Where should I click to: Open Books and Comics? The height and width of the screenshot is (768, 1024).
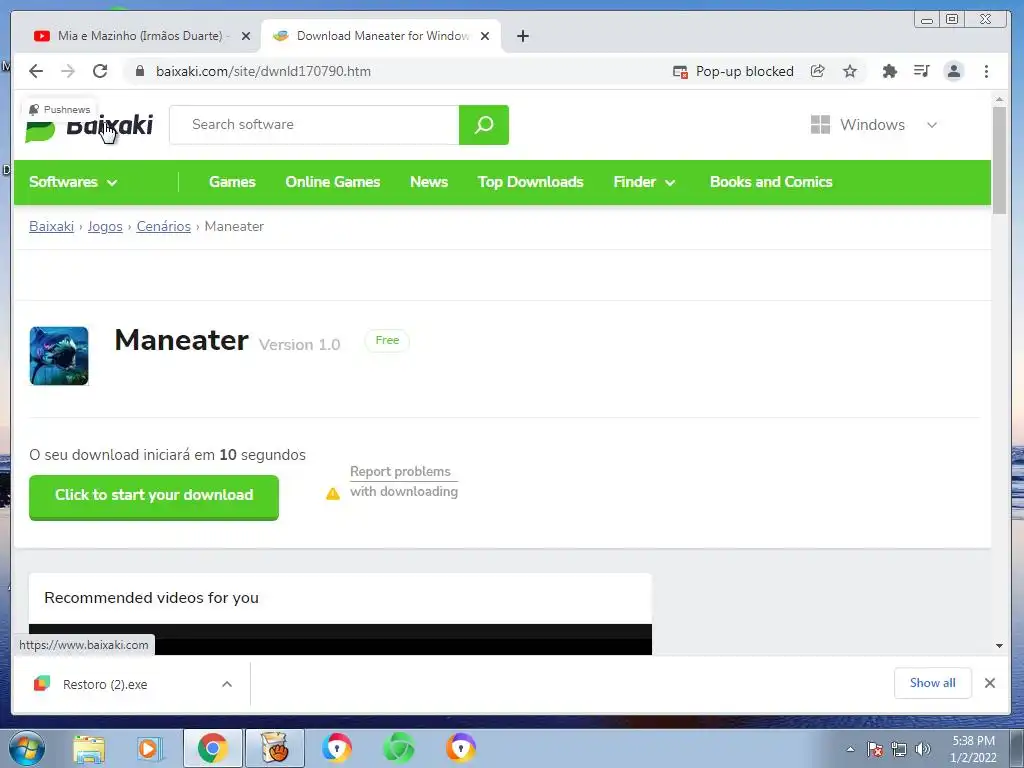[x=771, y=182]
